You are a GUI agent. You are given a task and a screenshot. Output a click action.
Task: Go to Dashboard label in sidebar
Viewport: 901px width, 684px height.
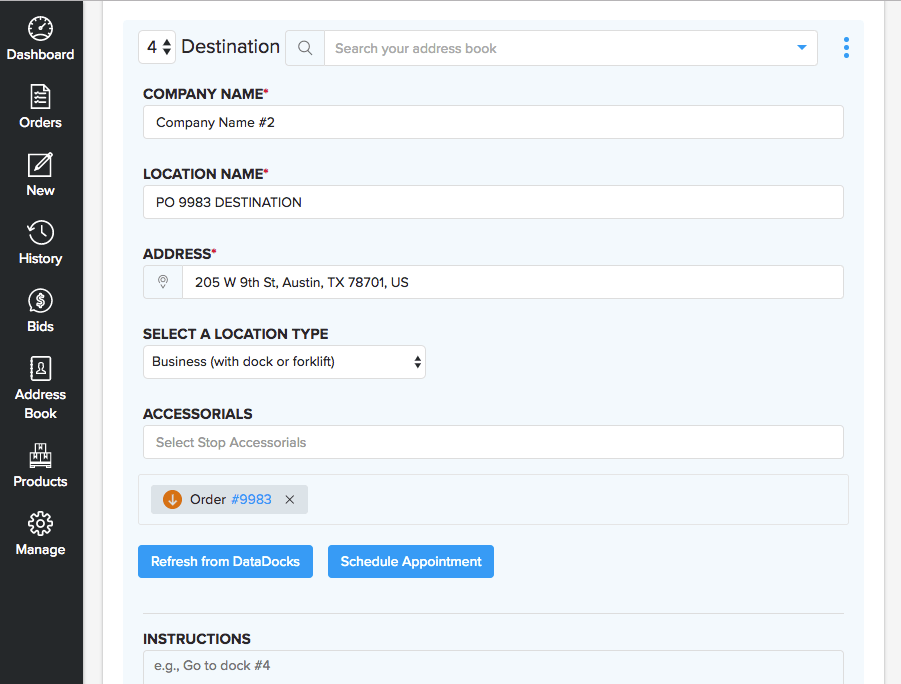40,55
